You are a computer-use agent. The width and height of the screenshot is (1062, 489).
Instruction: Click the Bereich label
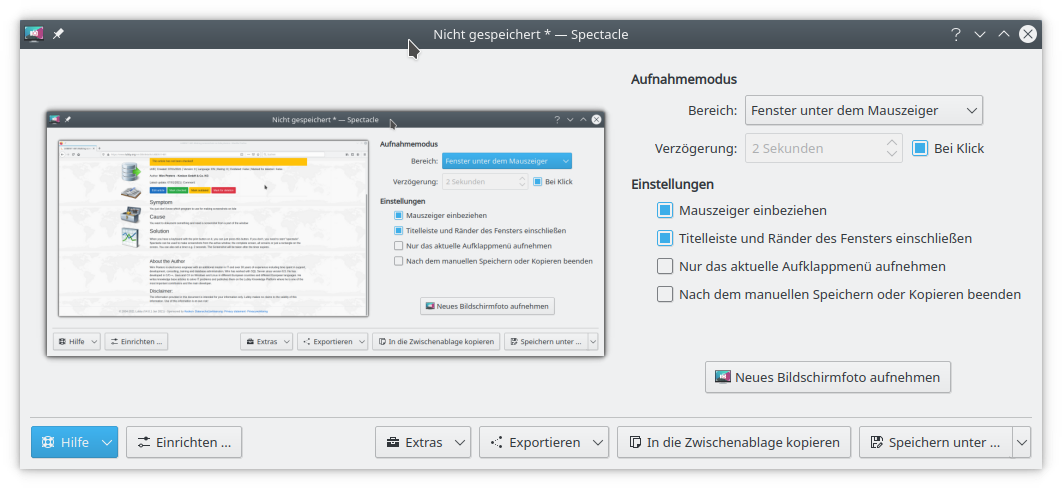point(713,110)
